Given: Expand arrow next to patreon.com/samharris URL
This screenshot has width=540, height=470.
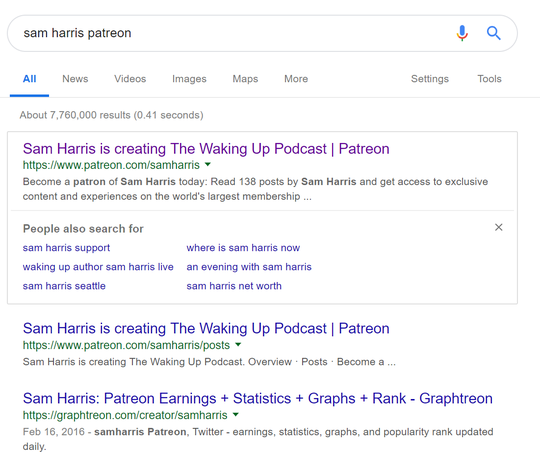Looking at the screenshot, I should (x=208, y=164).
